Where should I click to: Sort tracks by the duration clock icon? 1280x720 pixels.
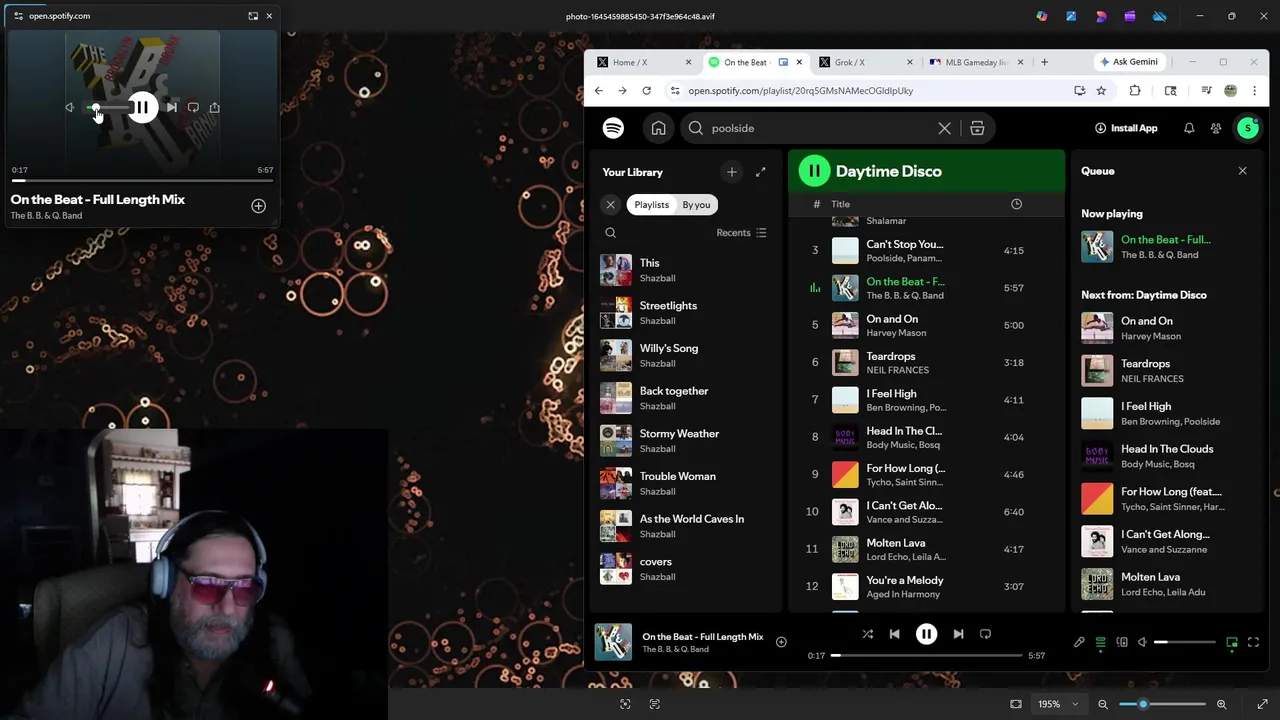click(x=1016, y=204)
